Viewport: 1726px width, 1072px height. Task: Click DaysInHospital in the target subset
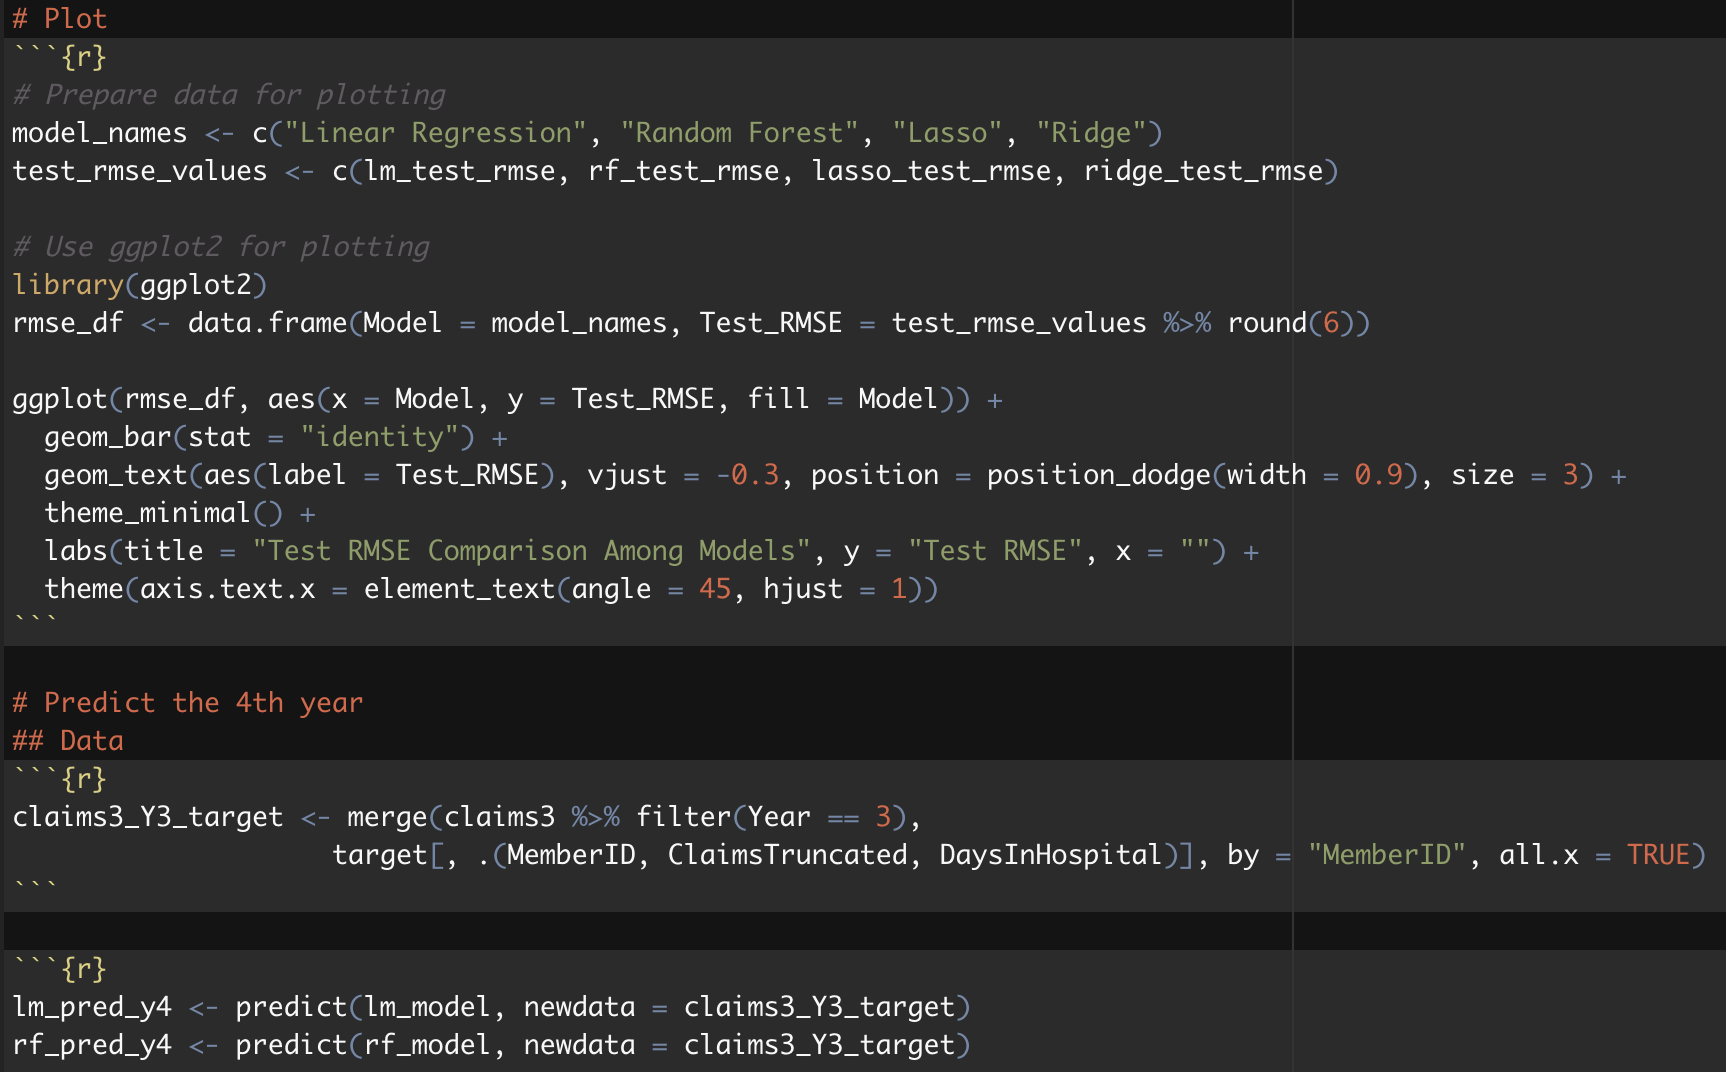[1051, 855]
